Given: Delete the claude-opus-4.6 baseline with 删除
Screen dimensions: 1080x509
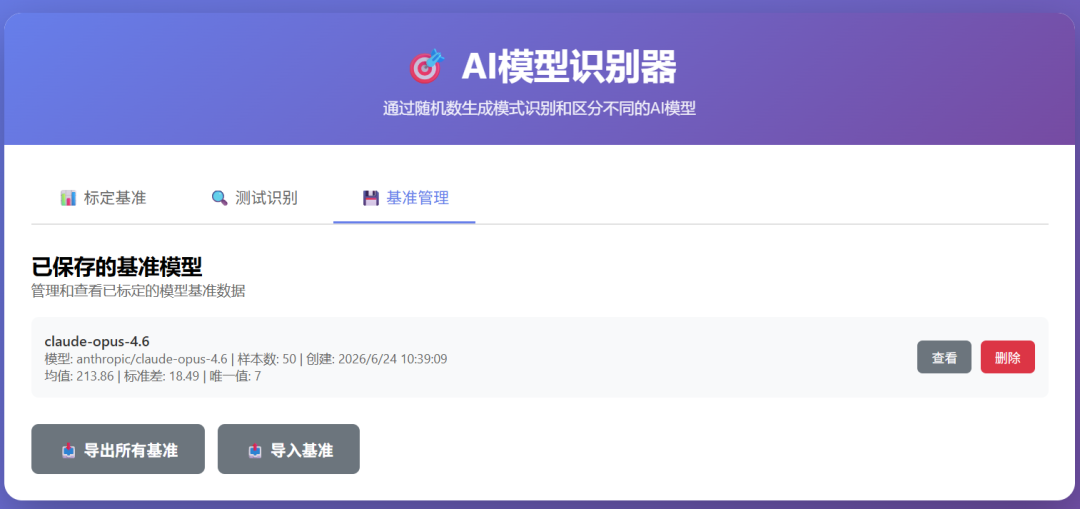Looking at the screenshot, I should click(1007, 357).
